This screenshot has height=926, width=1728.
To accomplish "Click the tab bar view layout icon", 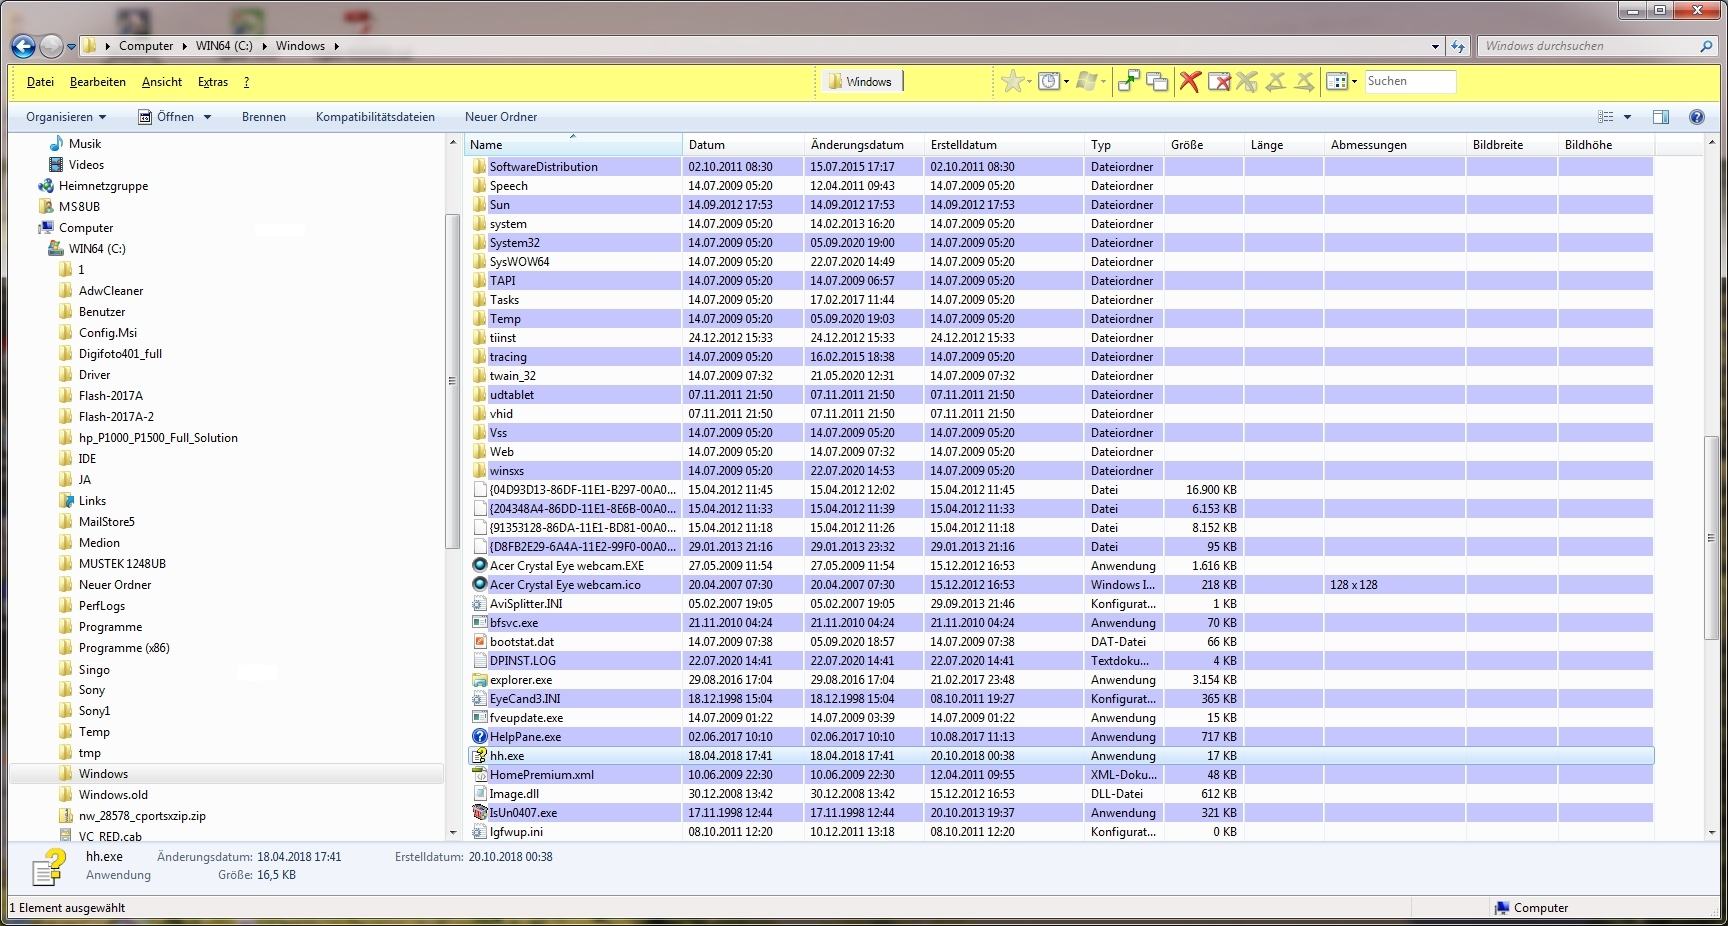I will pos(1336,82).
